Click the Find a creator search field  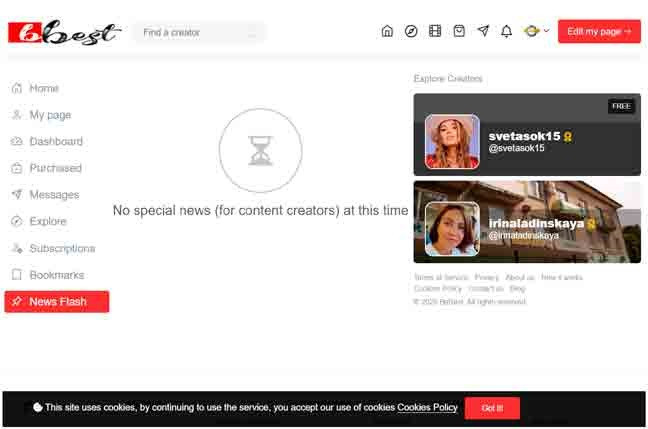[198, 33]
